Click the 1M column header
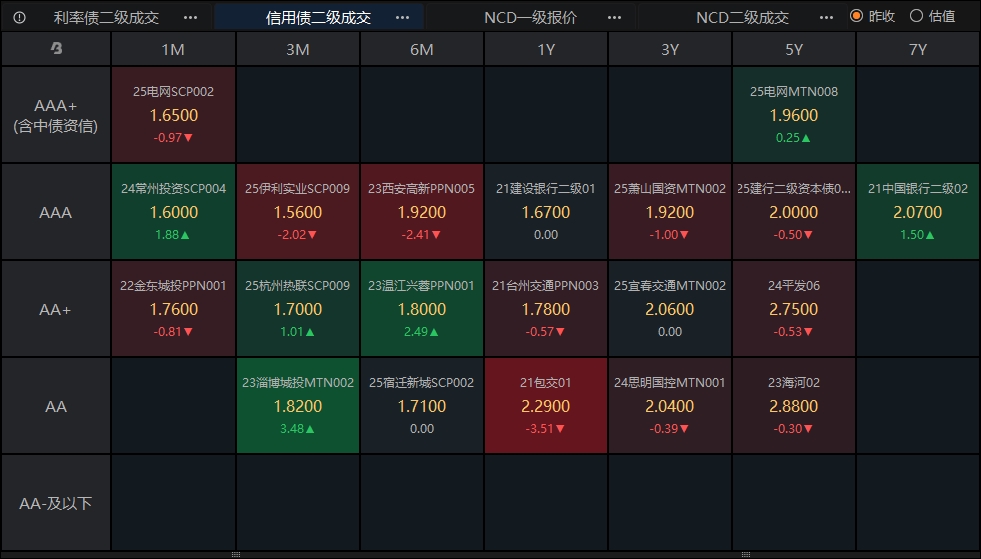The width and height of the screenshot is (981, 559). click(173, 49)
